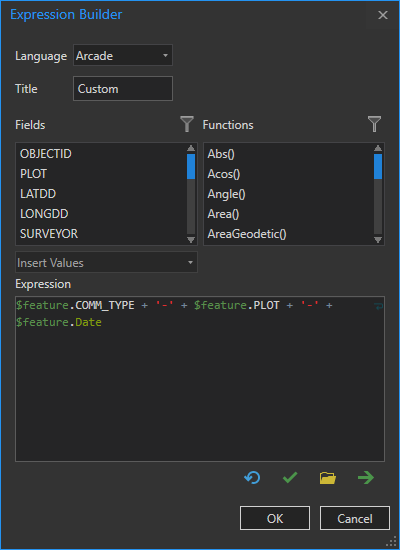Select the PLOT field in list

33,174
